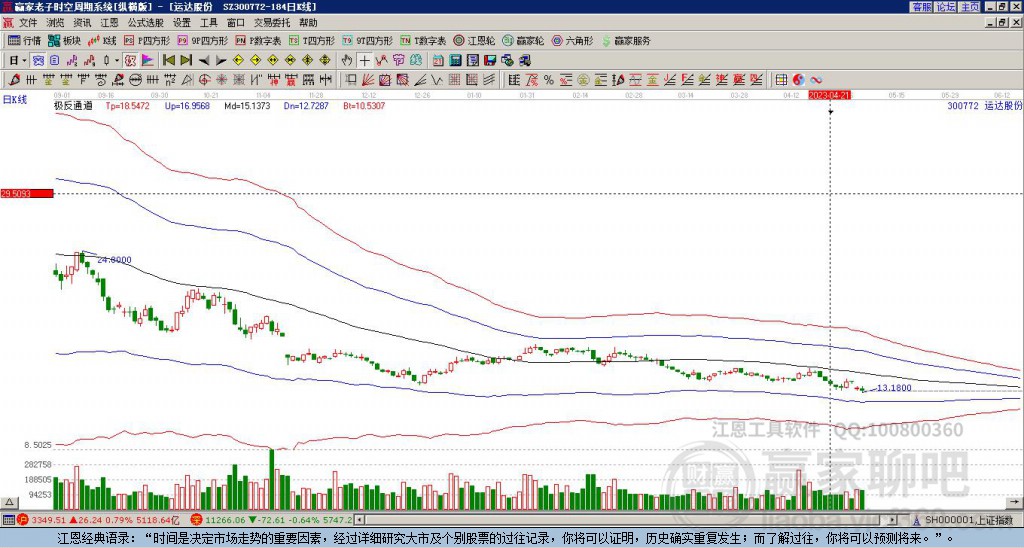Open the 帮助 menu
Screen dimensions: 1024x548
pyautogui.click(x=308, y=23)
